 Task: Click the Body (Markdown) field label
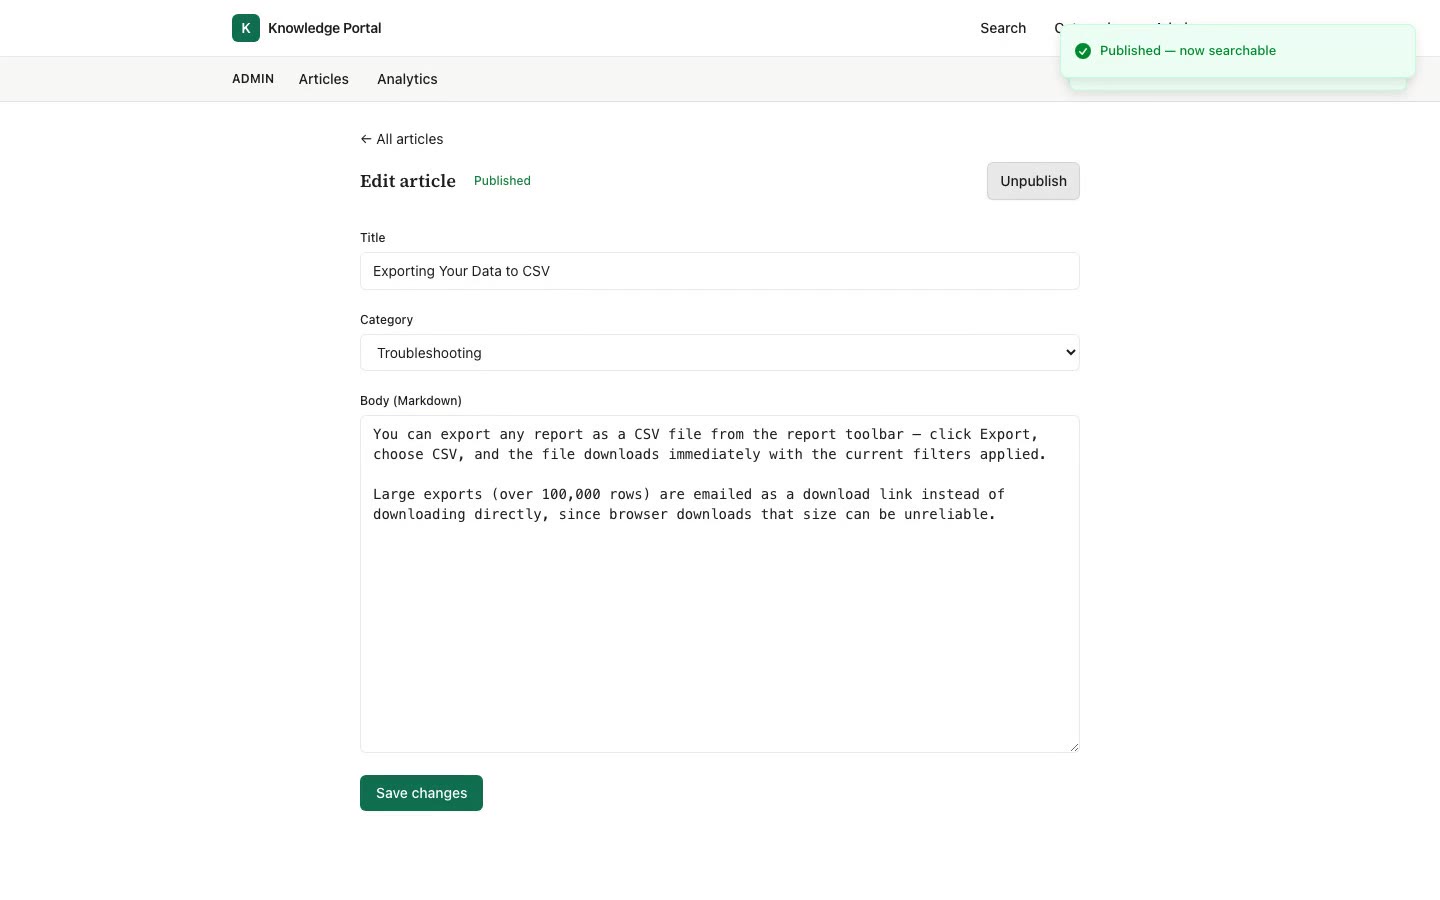click(411, 401)
